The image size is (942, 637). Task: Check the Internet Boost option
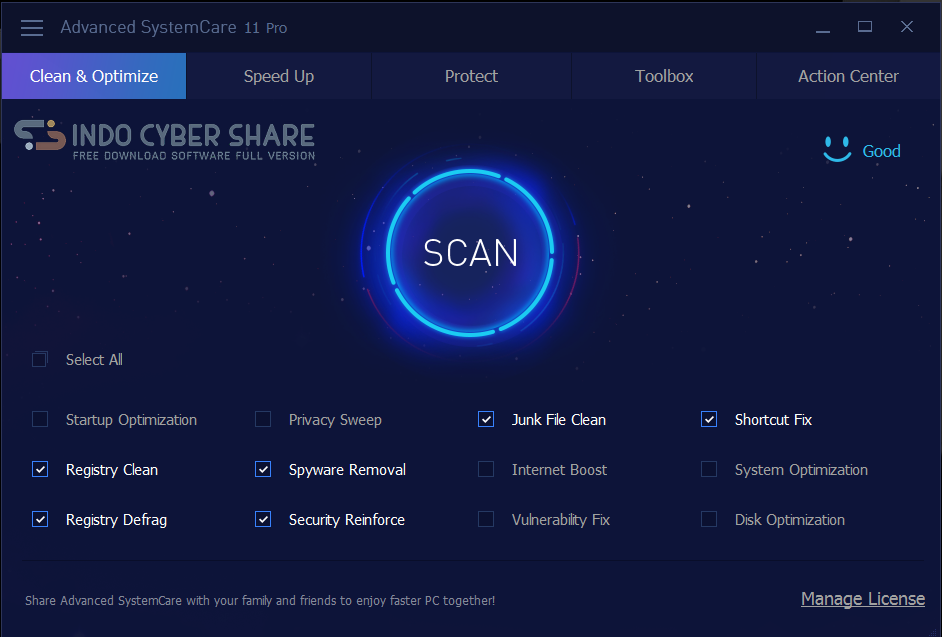[485, 469]
